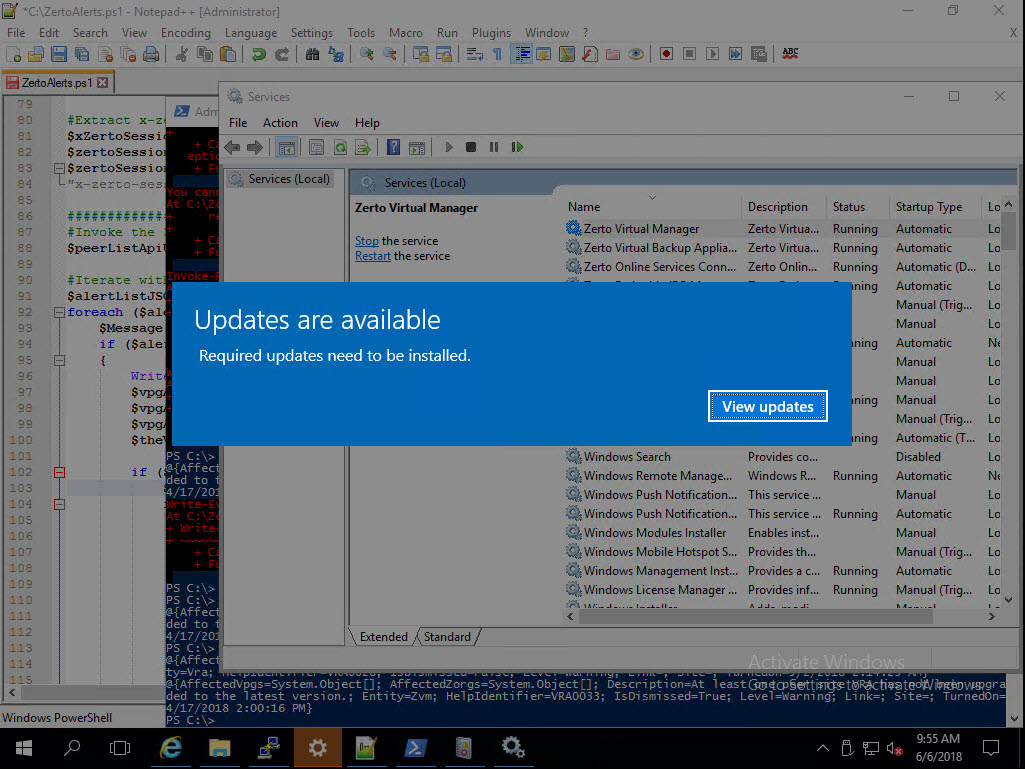The image size is (1025, 769).
Task: Click Refresh icon in Services toolbar
Action: pos(340,147)
